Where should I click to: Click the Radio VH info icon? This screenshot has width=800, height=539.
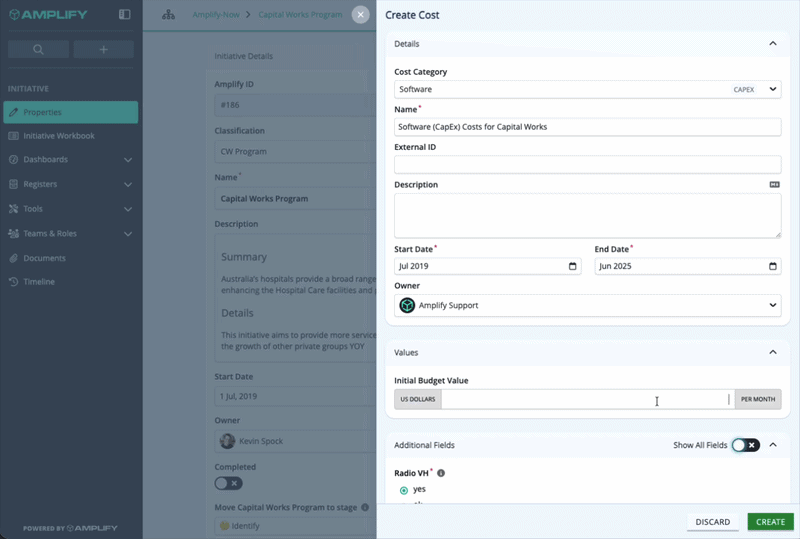click(x=441, y=473)
